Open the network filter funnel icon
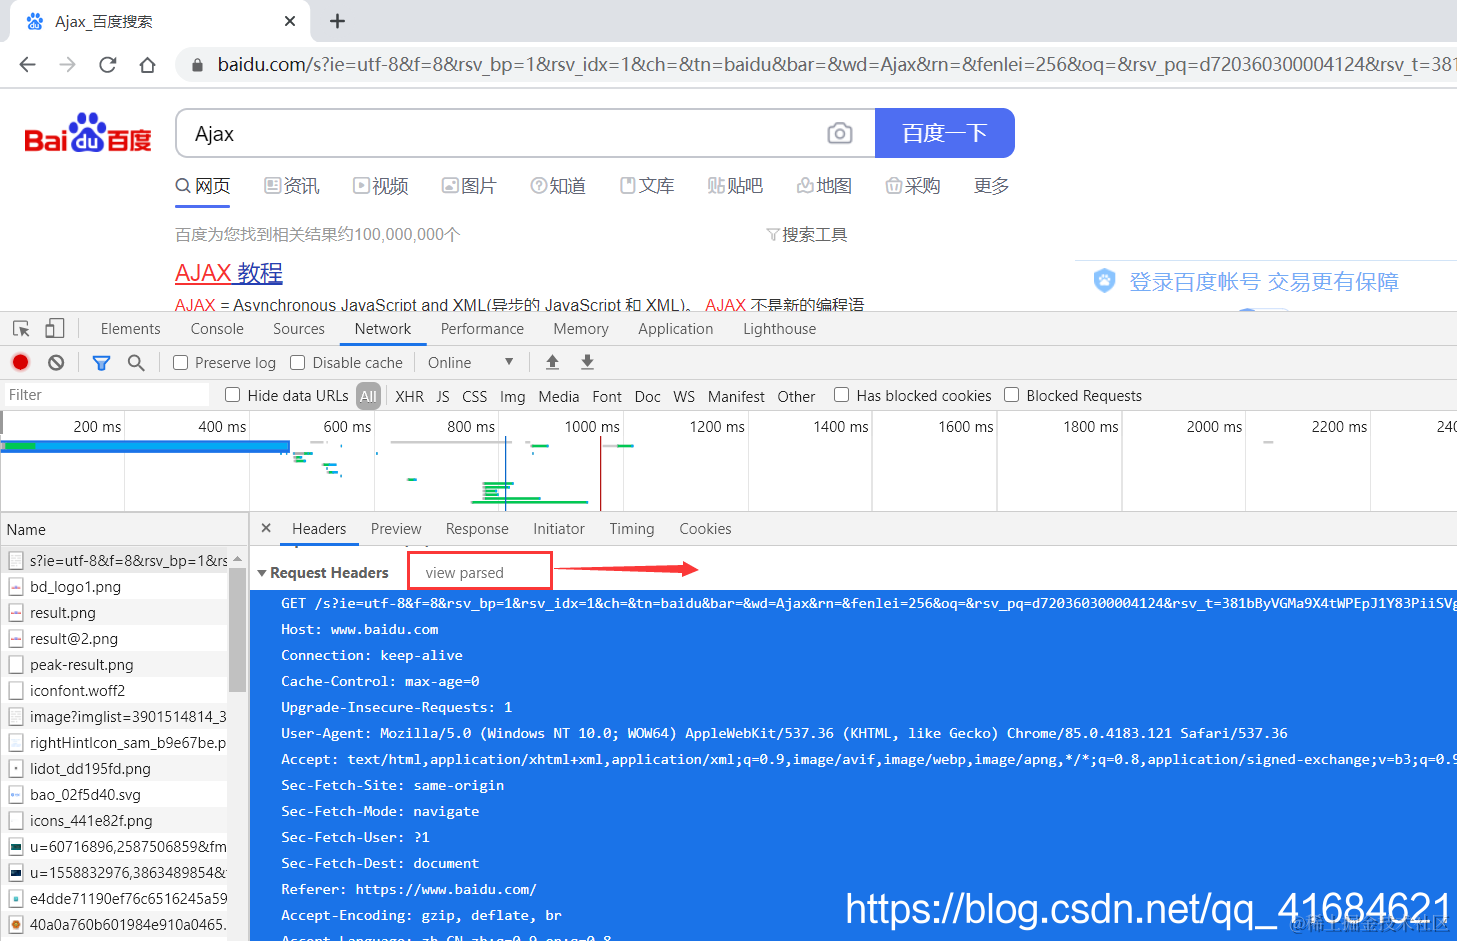Viewport: 1457px width, 941px height. click(101, 362)
